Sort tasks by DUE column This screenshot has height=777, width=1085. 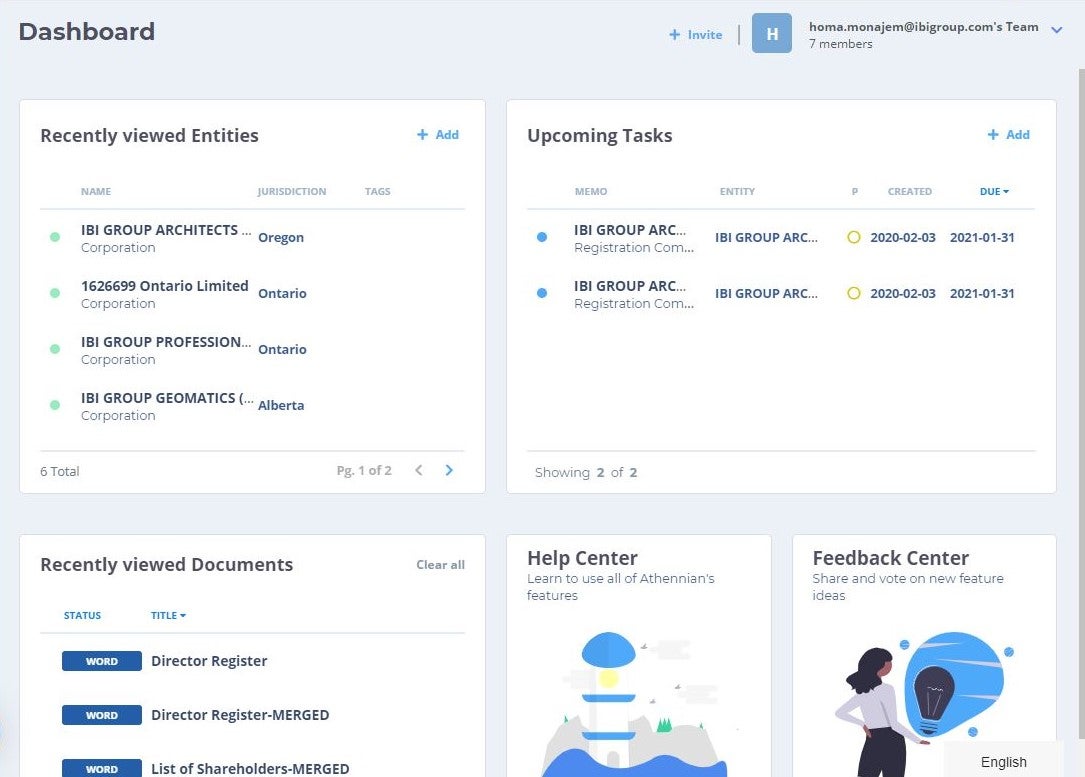[993, 191]
